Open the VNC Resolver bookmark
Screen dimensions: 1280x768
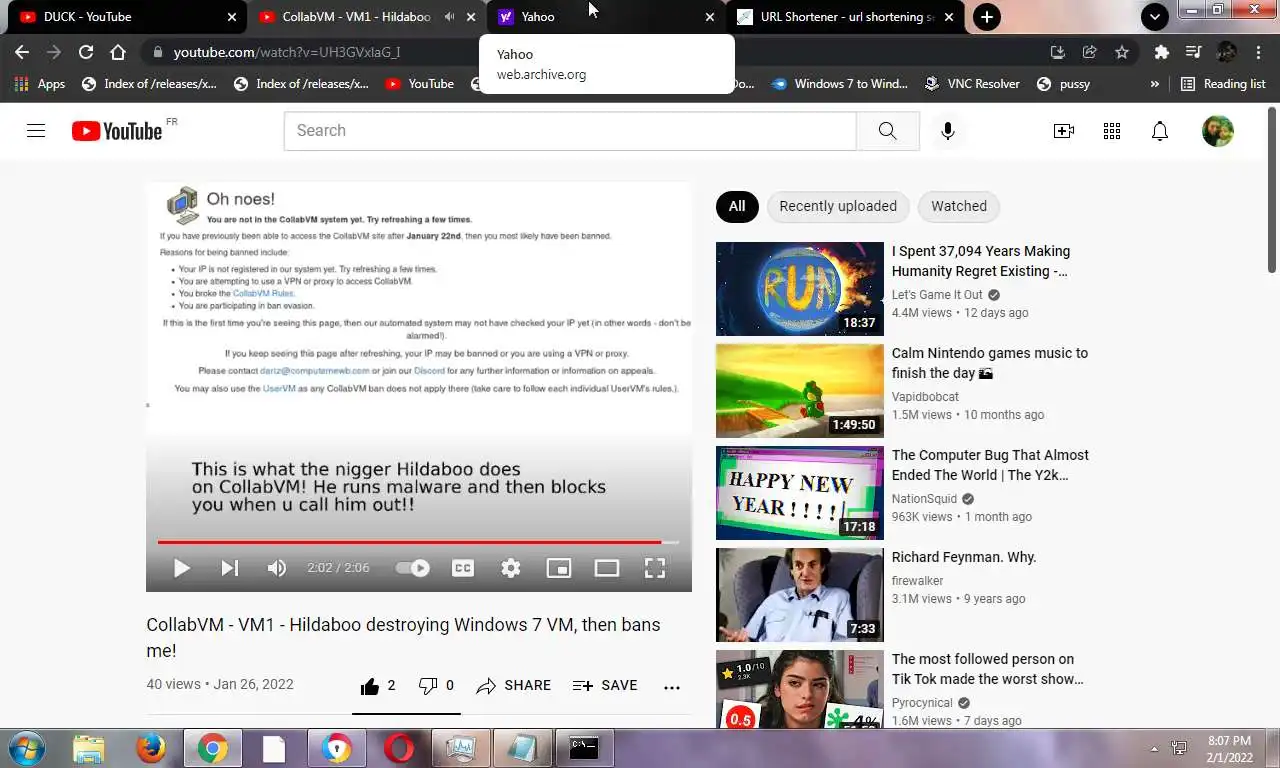(x=972, y=84)
